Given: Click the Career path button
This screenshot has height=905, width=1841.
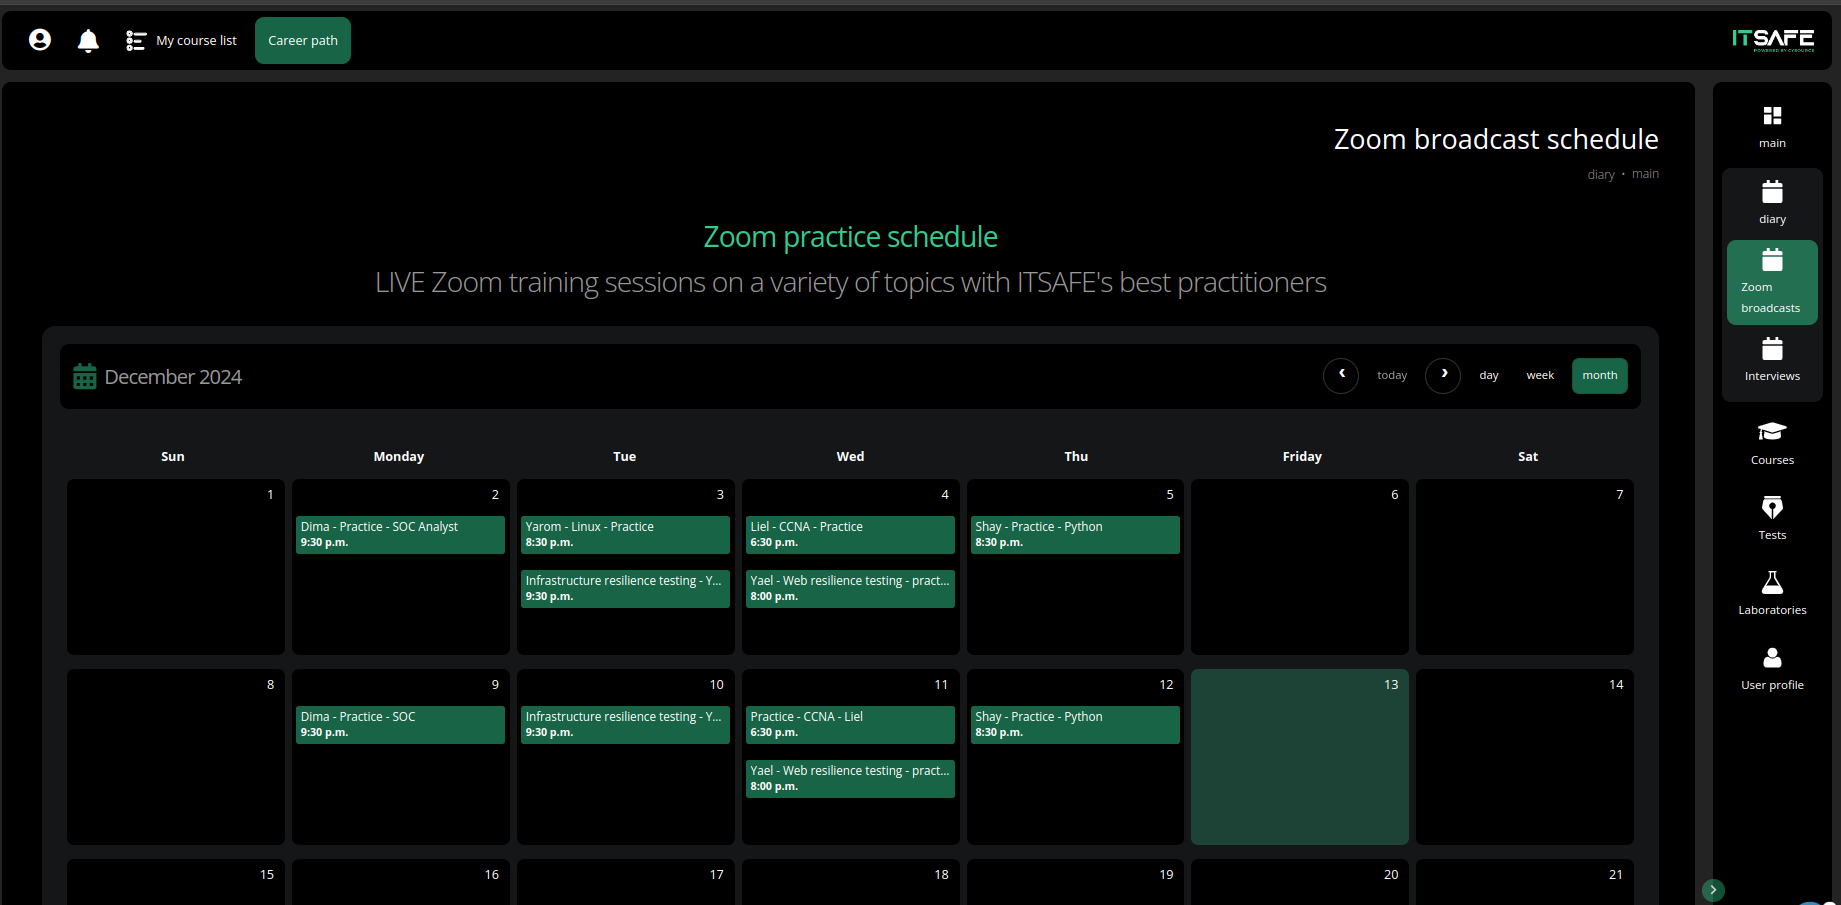Looking at the screenshot, I should [303, 40].
